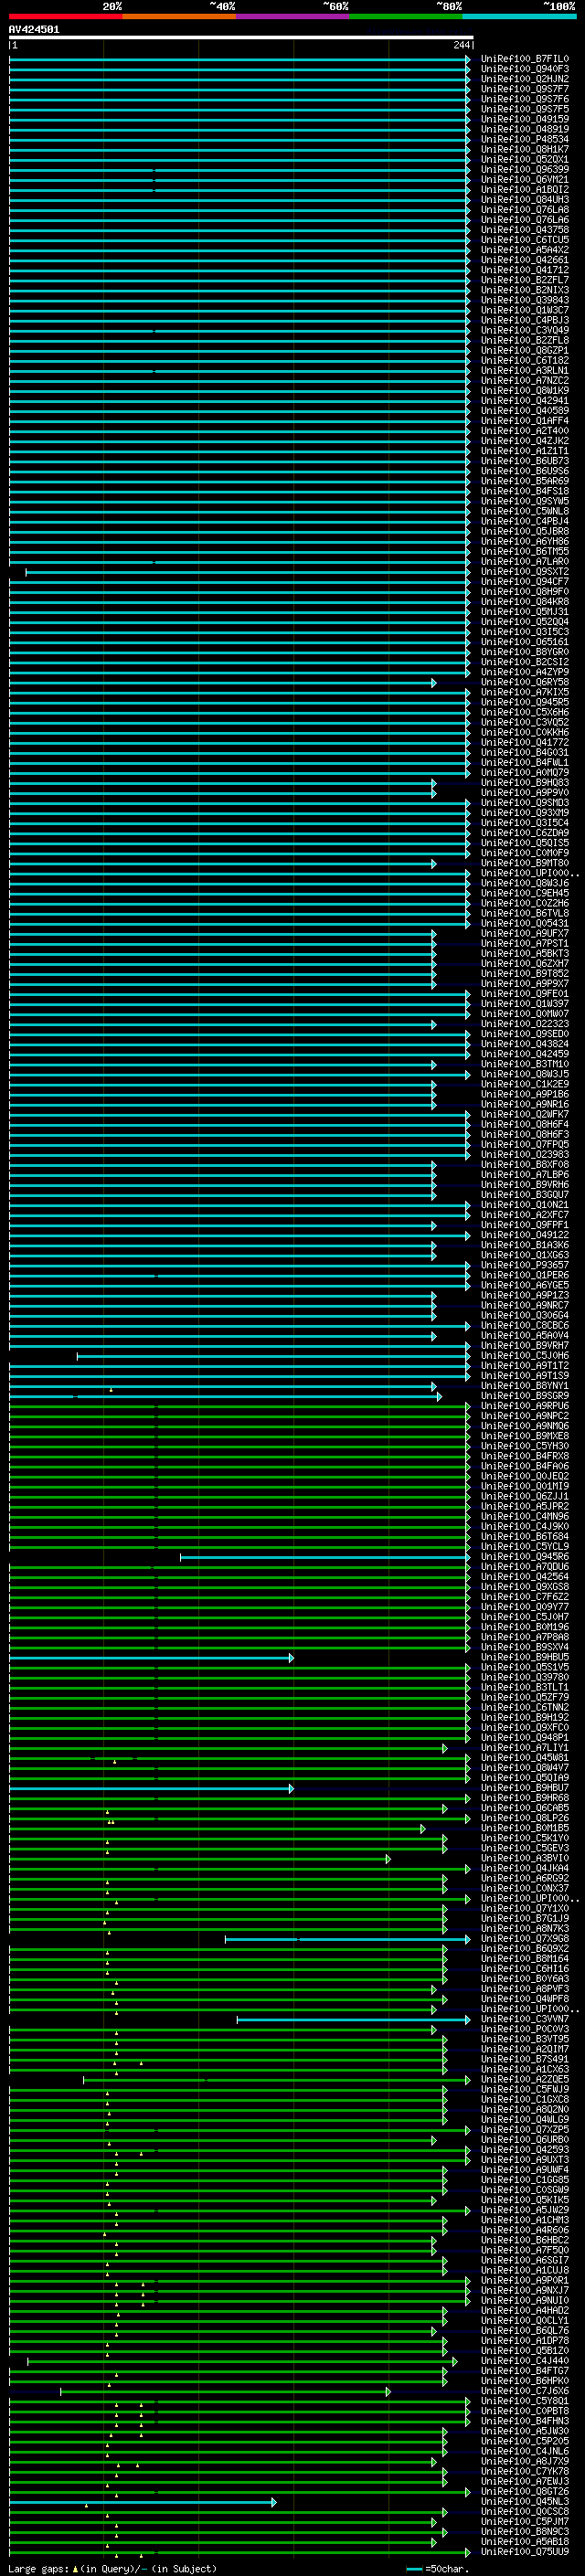The height and width of the screenshot is (2576, 585).
Task: Click the alignment bar for UniRef100_B7FIL0
Action: 240,59
